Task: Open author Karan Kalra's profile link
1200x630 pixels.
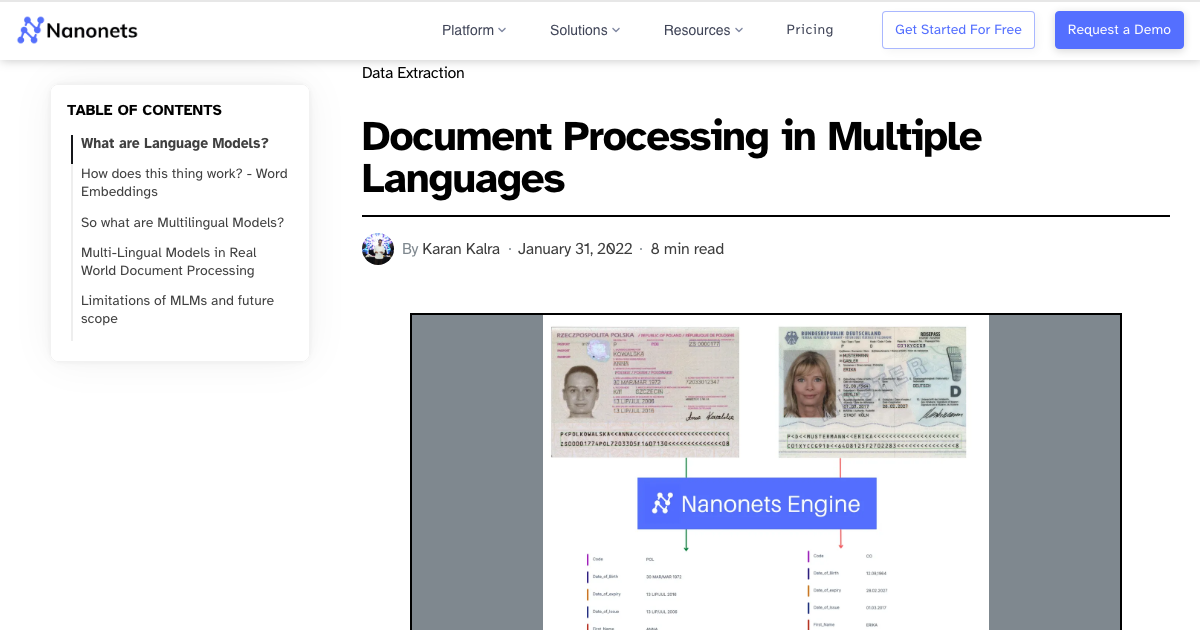Action: click(x=461, y=249)
